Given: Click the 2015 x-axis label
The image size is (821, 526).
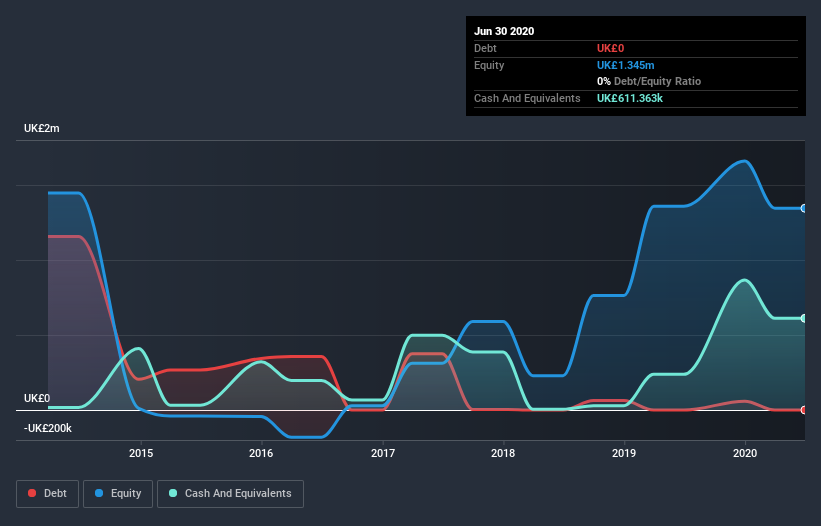Looking at the screenshot, I should pyautogui.click(x=141, y=453).
